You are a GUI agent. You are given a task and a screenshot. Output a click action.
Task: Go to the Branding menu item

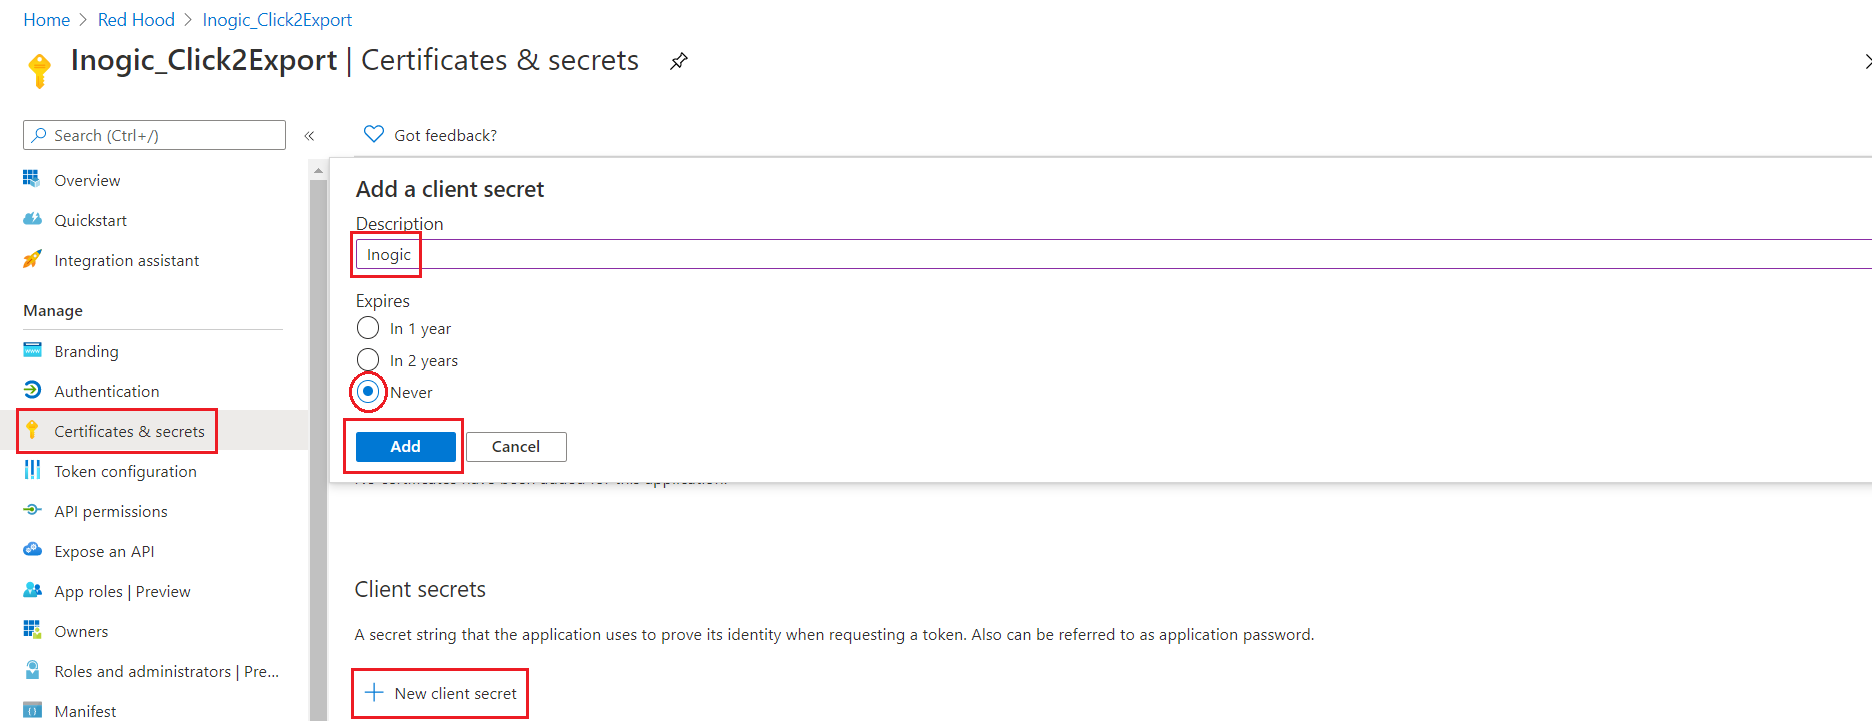86,351
